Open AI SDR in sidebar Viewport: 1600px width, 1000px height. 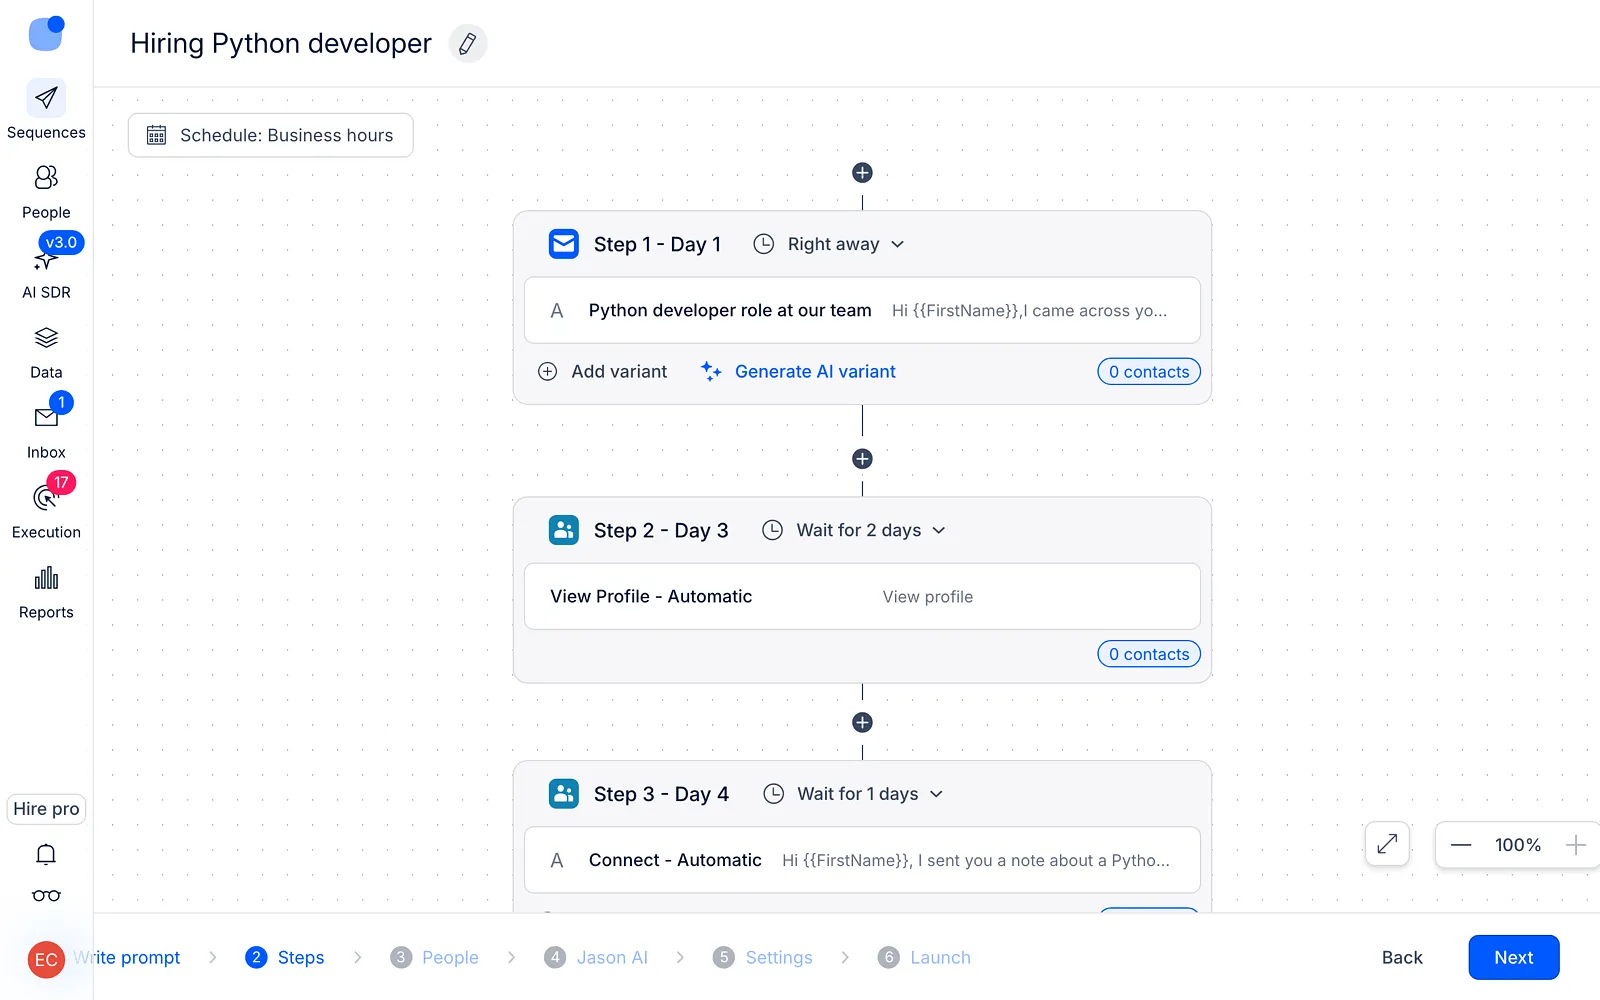tap(46, 271)
